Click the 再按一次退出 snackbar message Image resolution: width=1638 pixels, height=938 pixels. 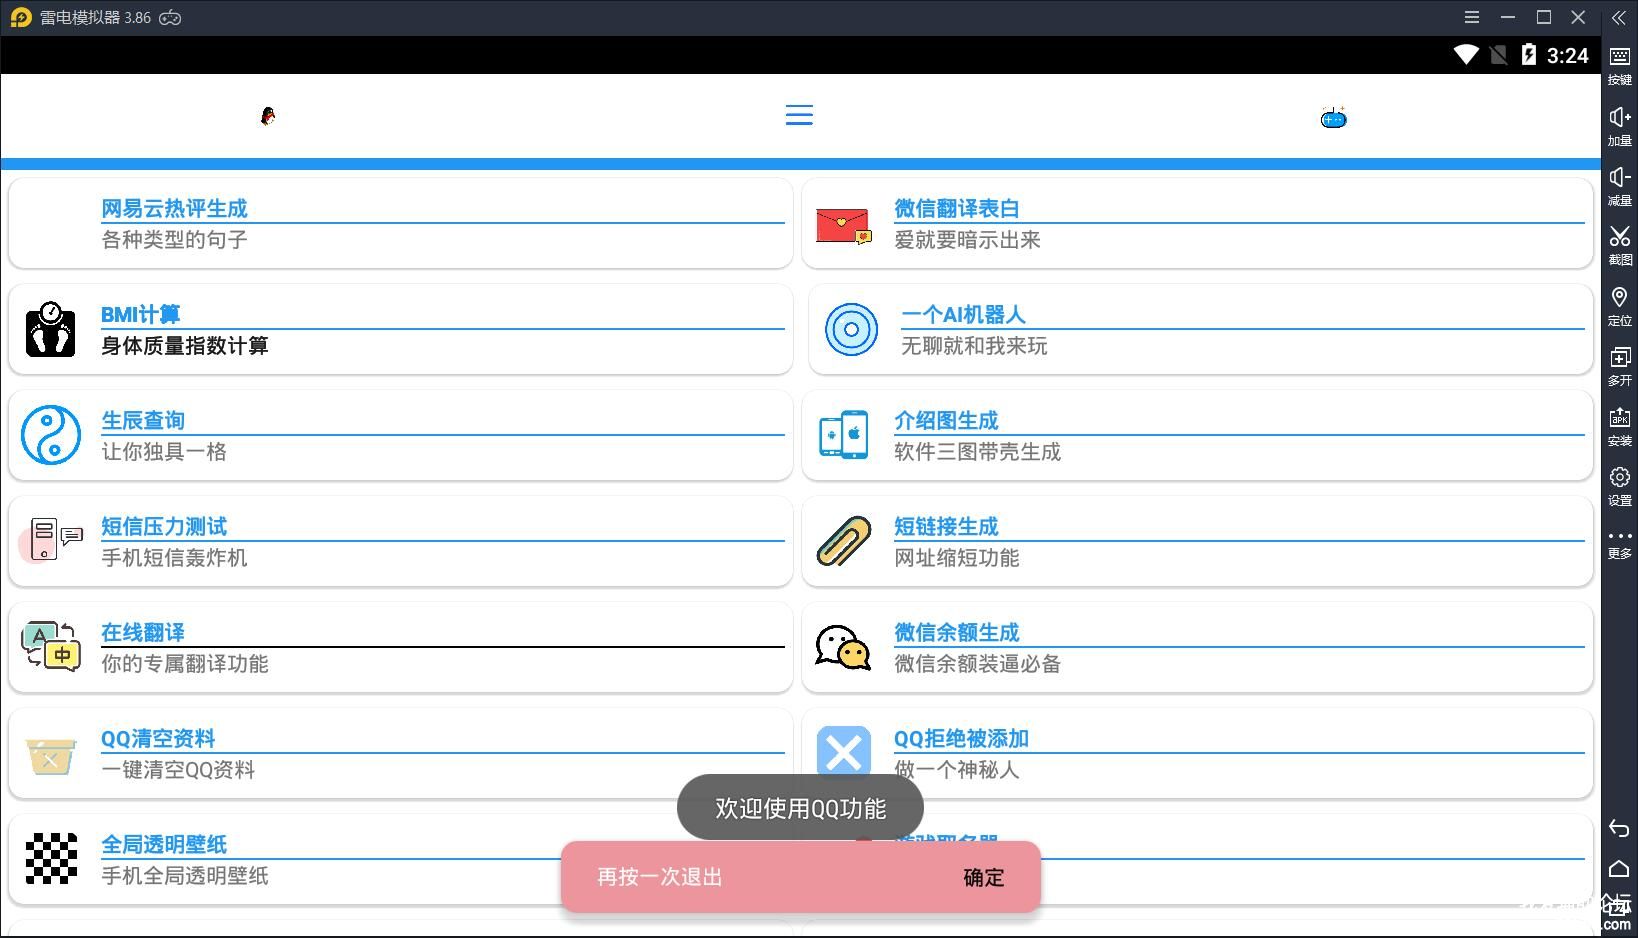tap(659, 877)
